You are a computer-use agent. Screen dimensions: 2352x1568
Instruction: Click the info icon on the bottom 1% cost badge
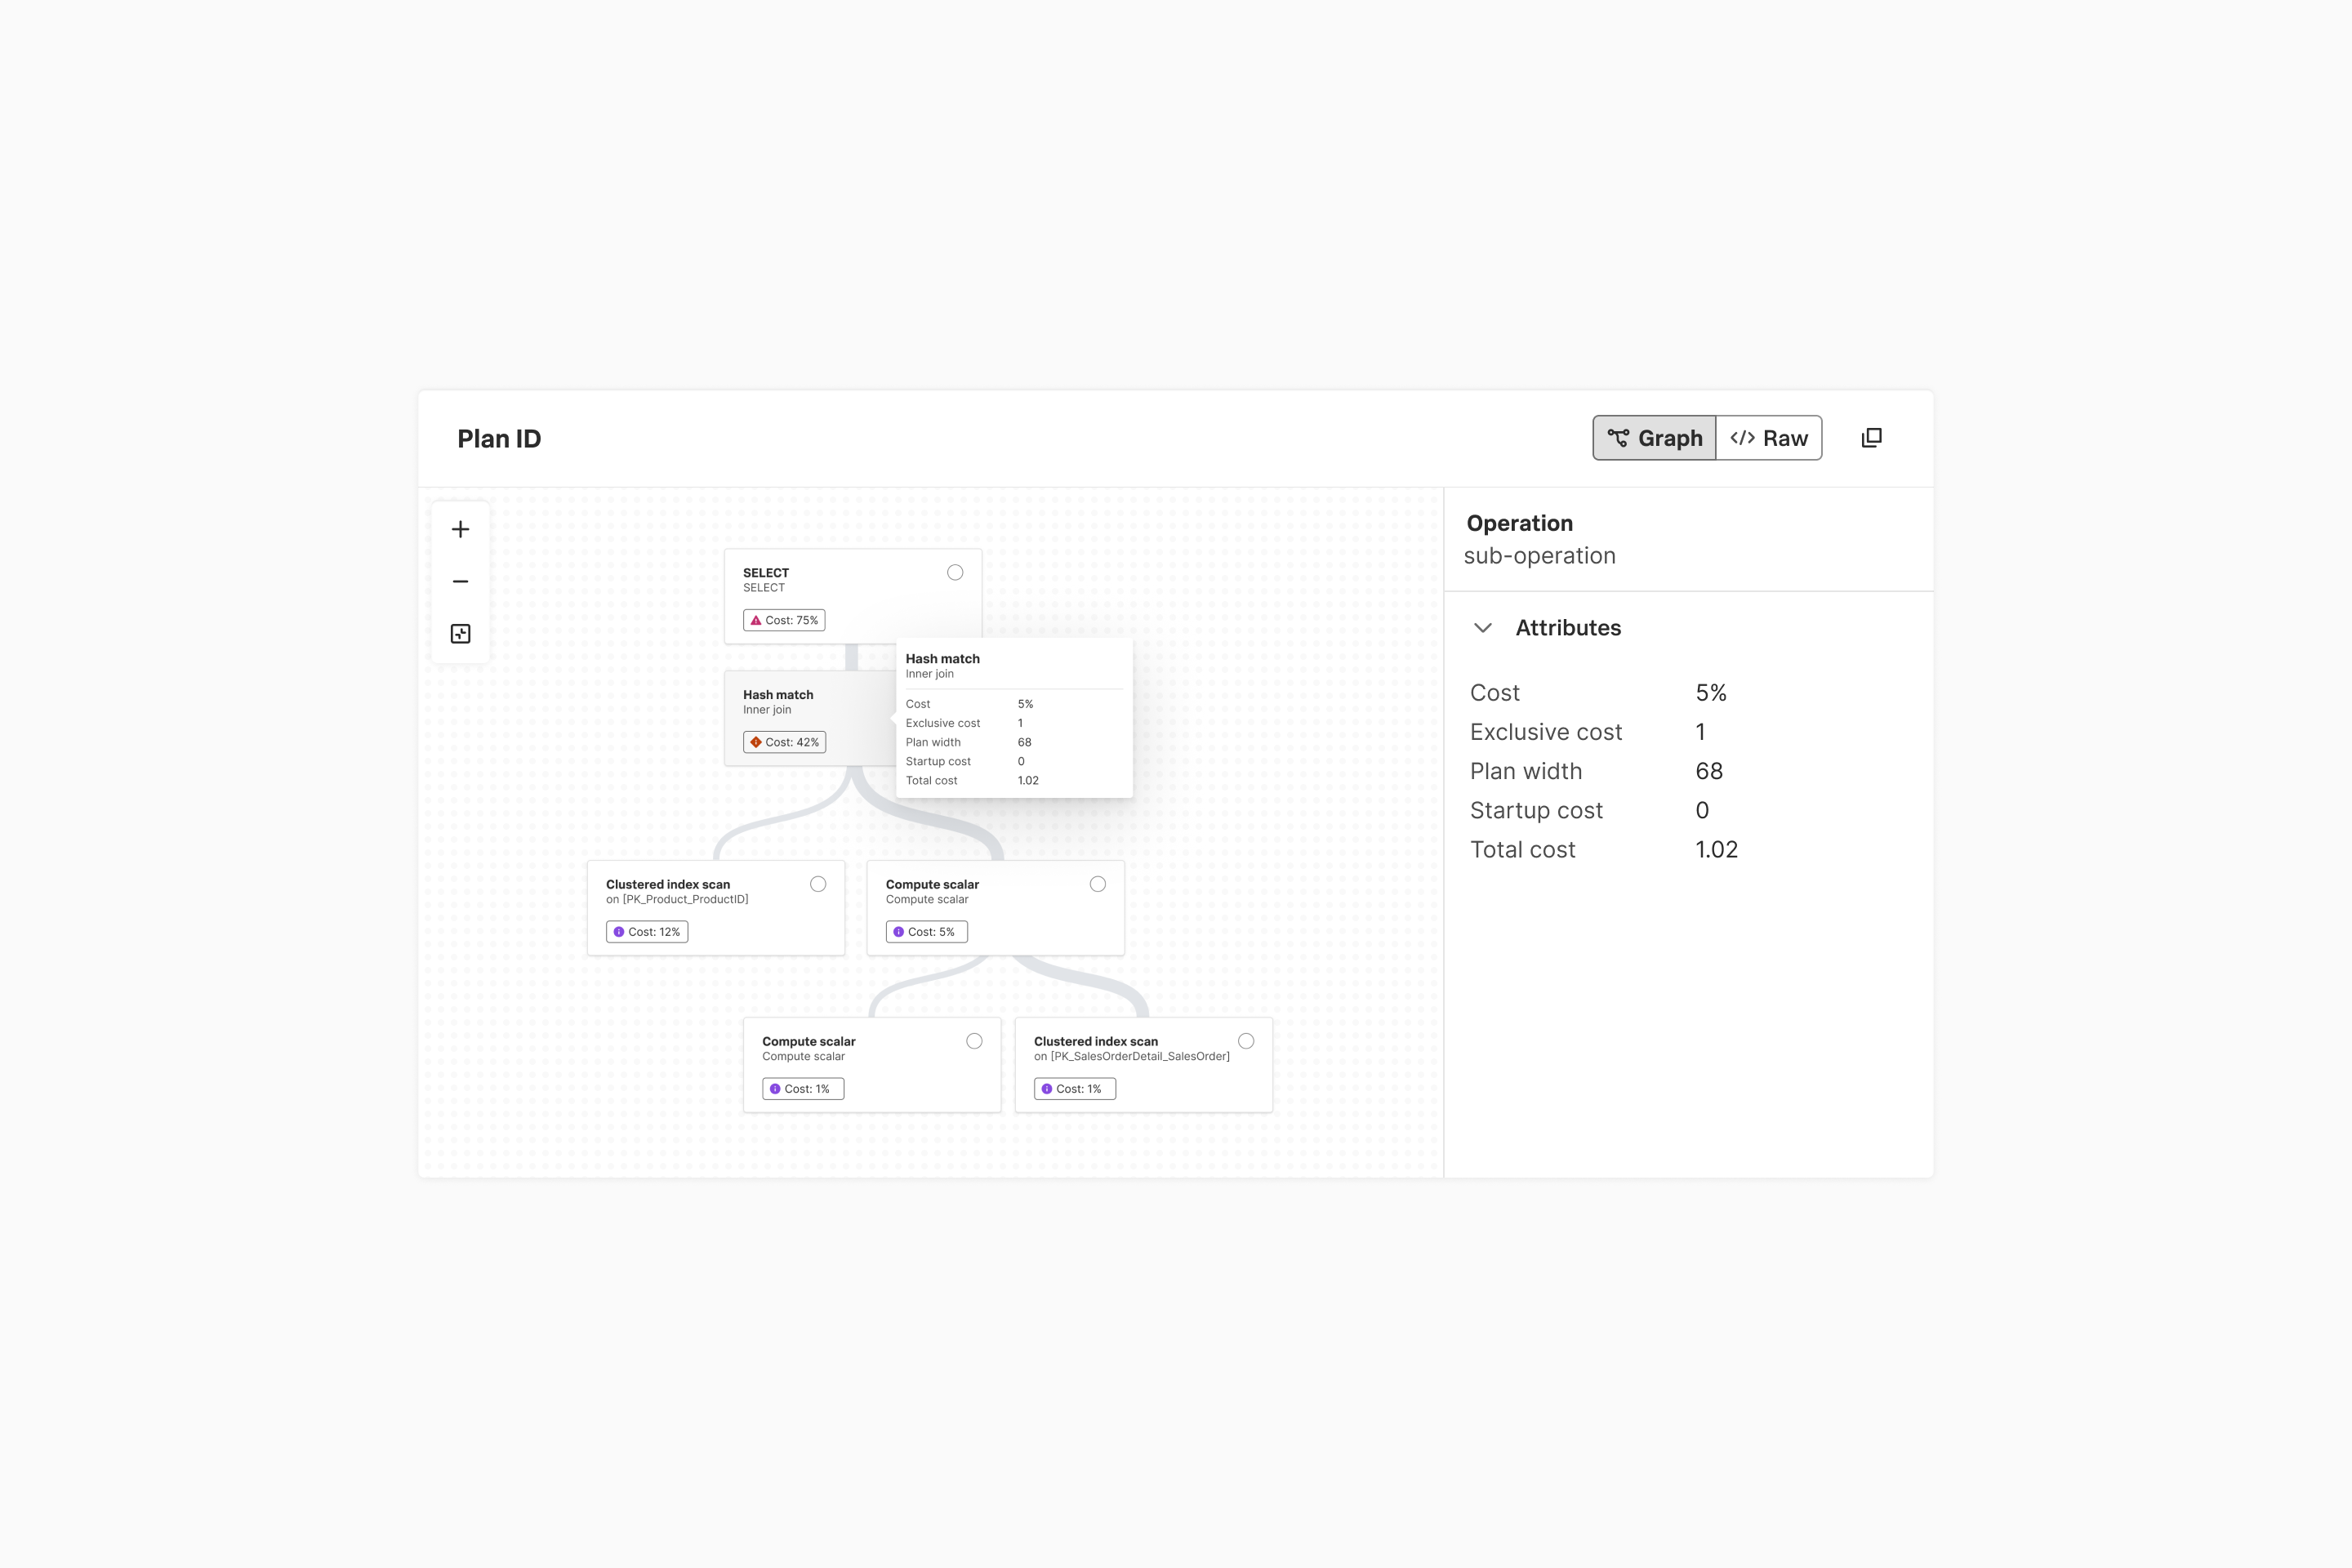click(1046, 1088)
